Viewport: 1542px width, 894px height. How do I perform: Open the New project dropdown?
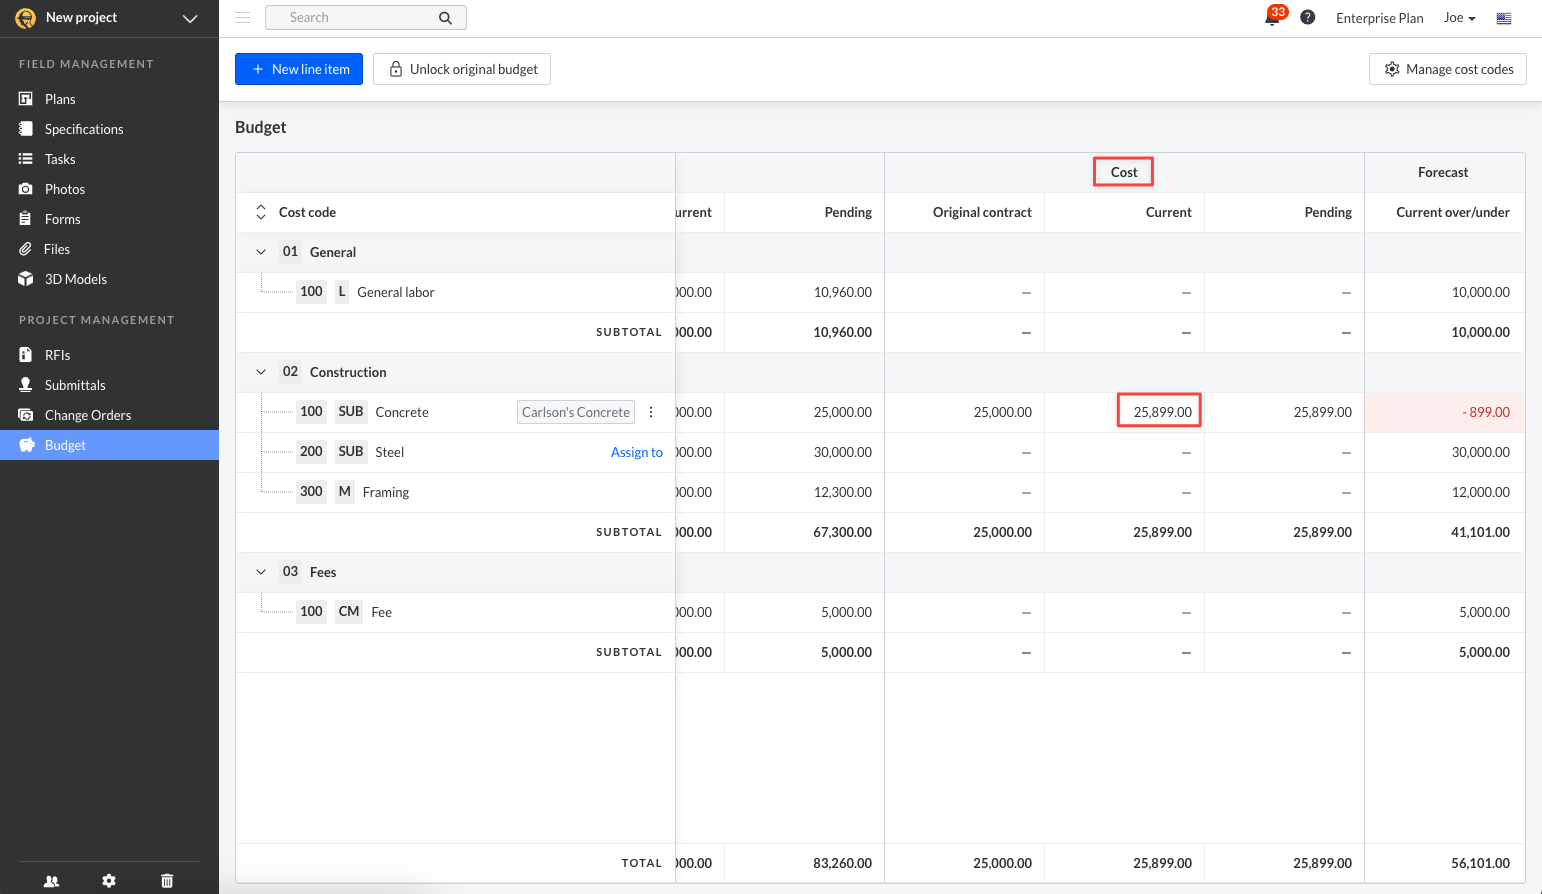[x=189, y=18]
